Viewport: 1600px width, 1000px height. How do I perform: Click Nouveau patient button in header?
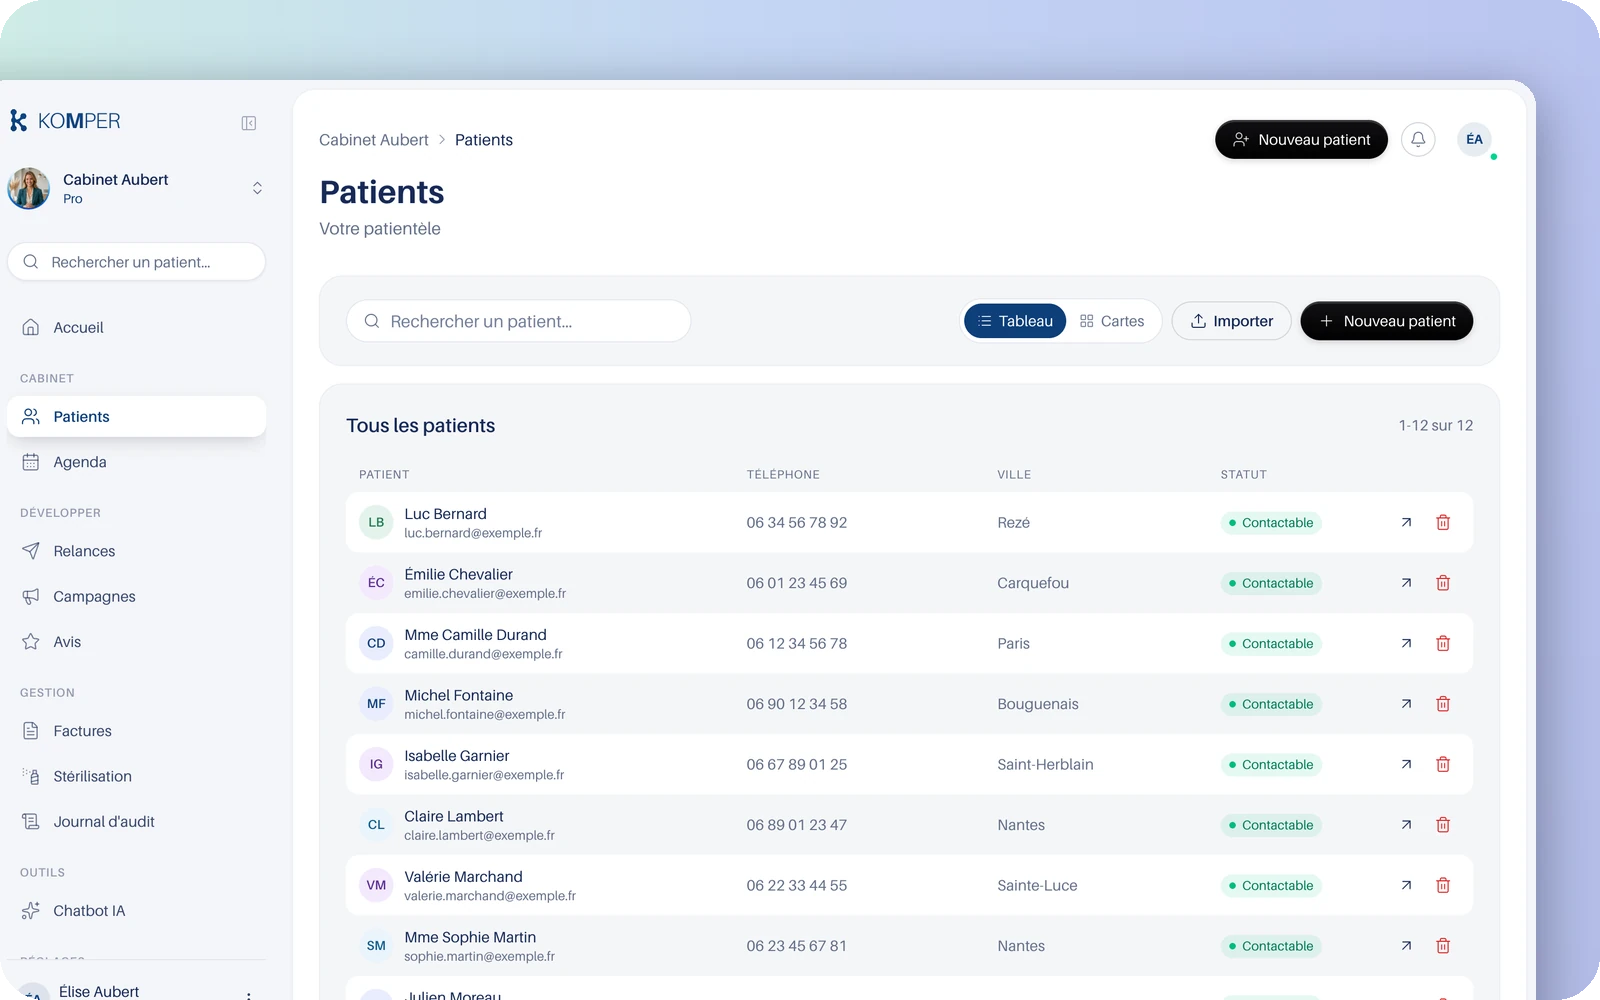point(1301,140)
